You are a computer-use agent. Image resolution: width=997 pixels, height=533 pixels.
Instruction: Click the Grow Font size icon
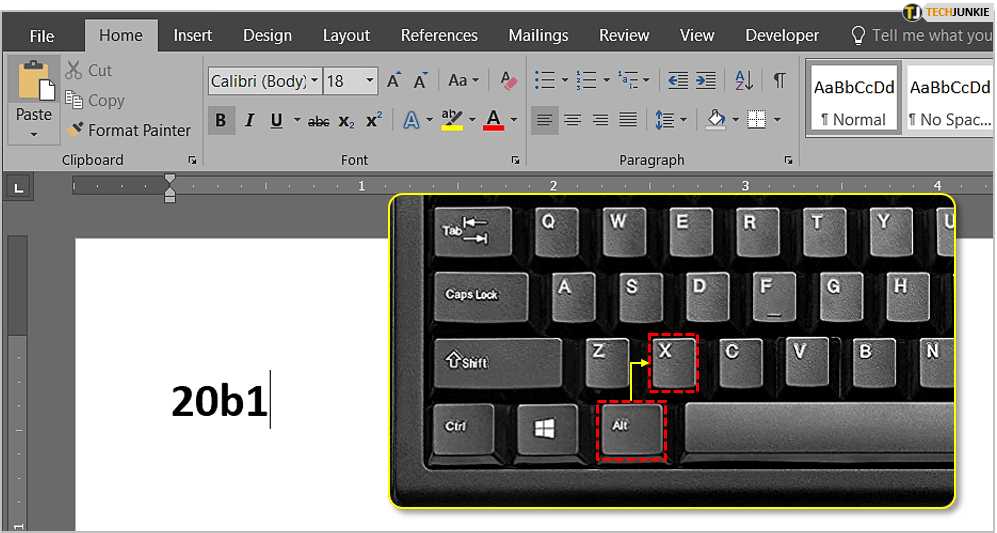394,81
